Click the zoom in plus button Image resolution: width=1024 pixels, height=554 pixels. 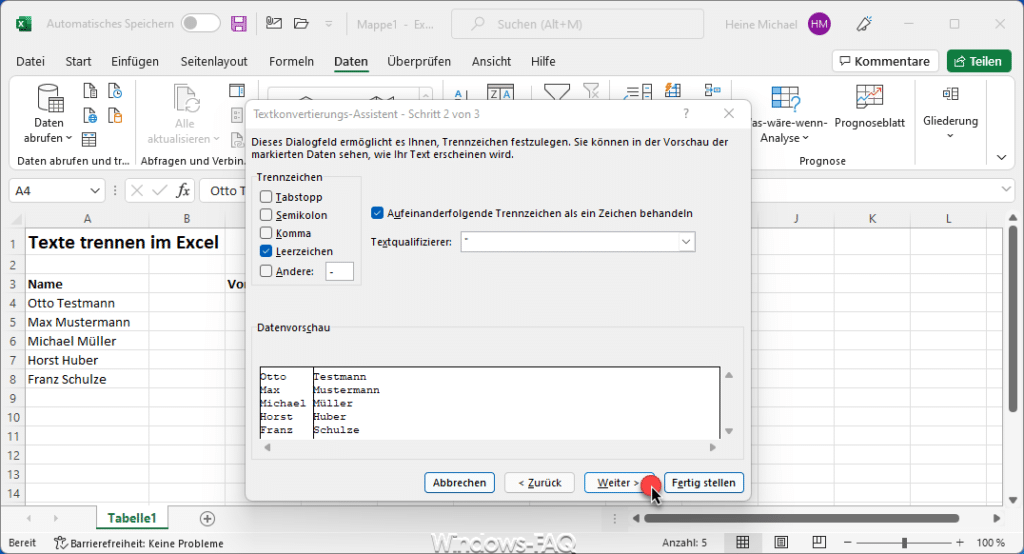click(x=960, y=542)
